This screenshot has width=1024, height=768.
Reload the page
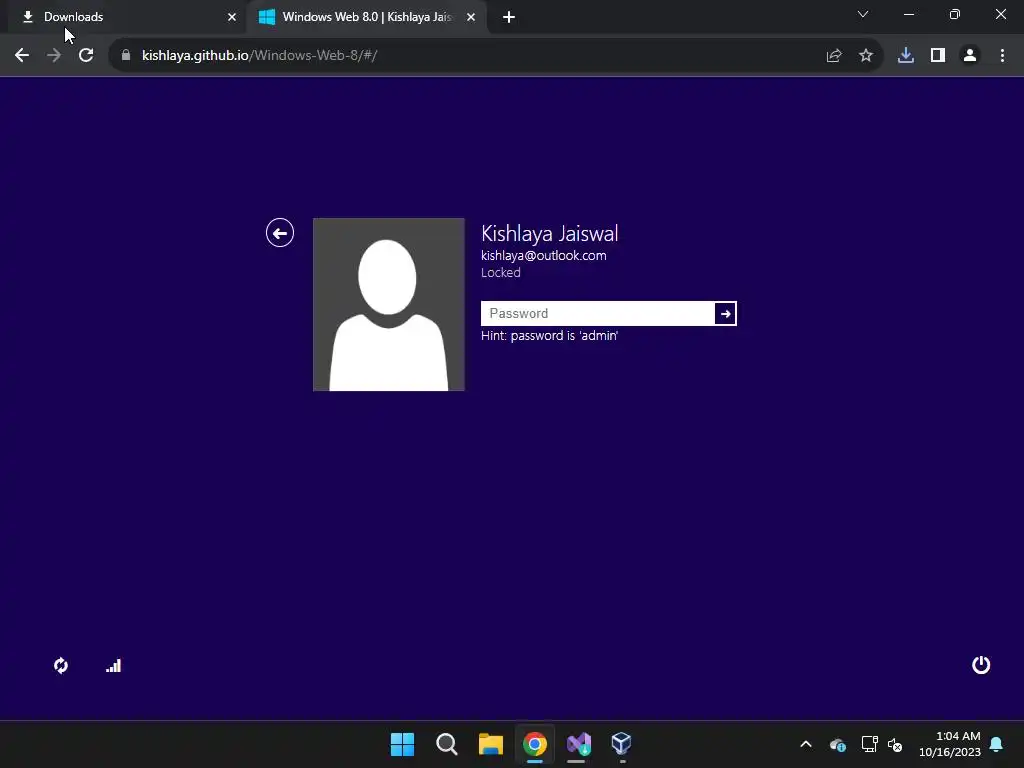click(x=86, y=56)
